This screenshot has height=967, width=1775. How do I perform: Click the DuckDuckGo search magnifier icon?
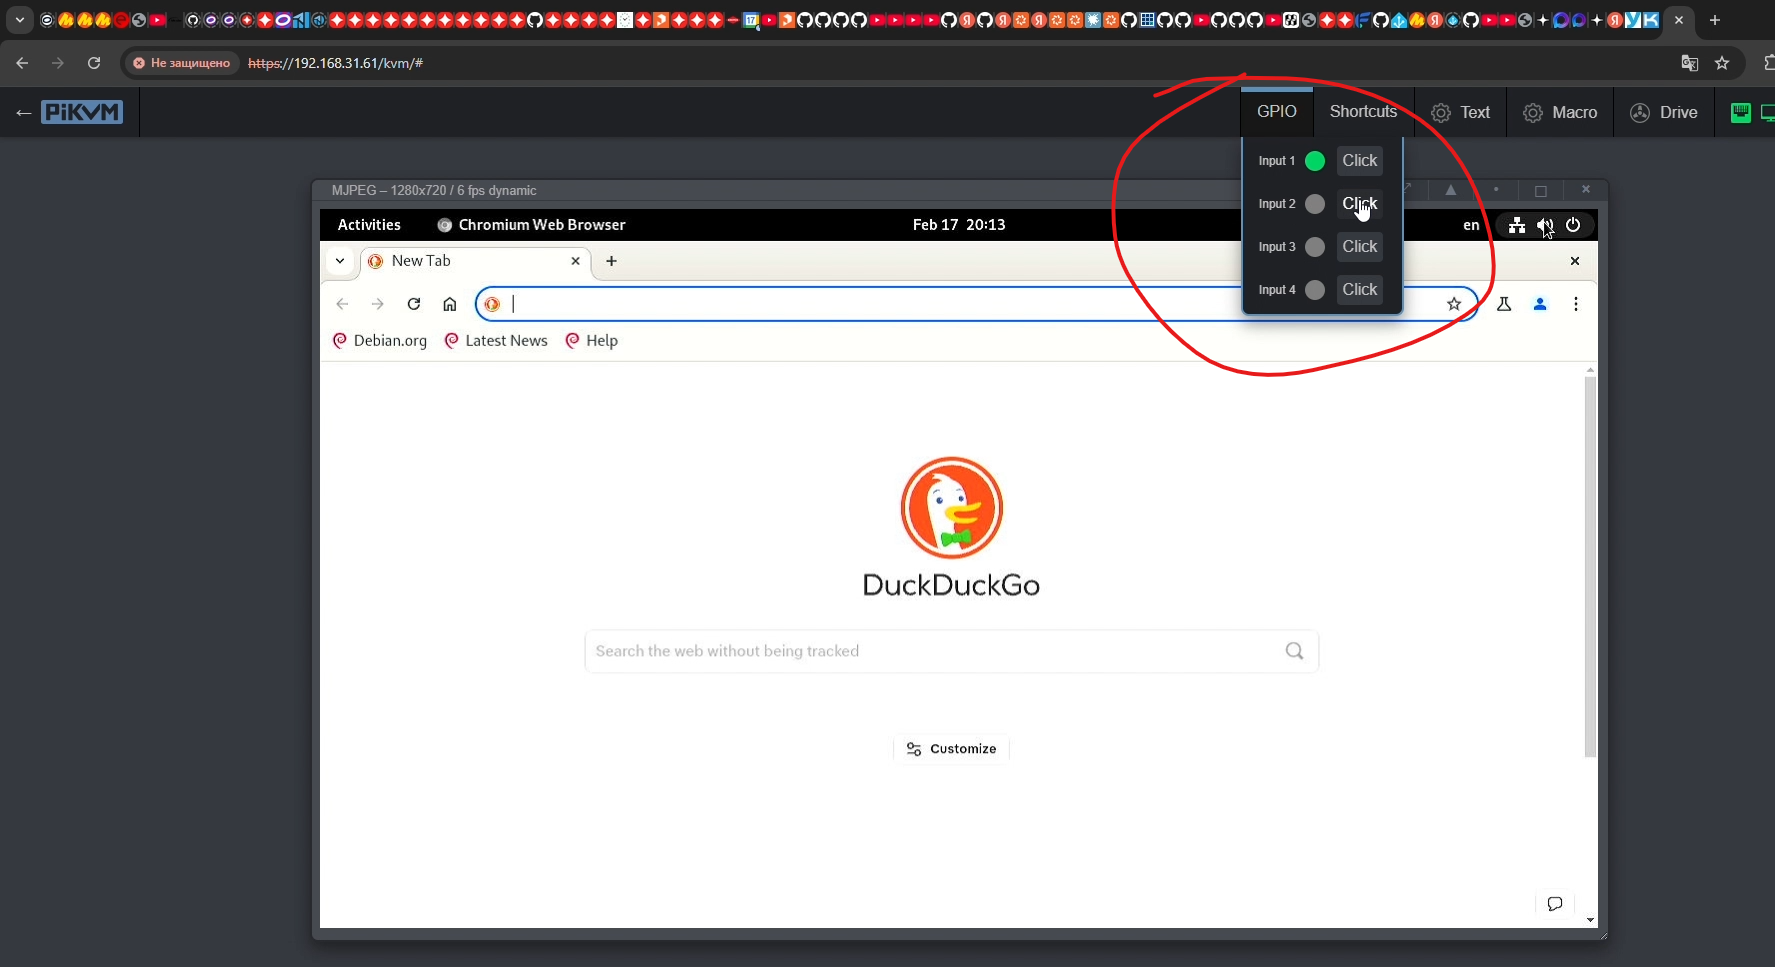(1294, 651)
